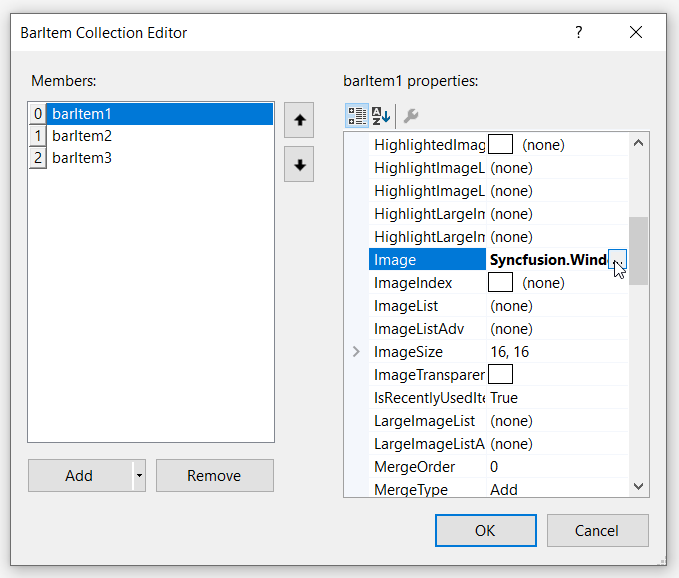Open Image property ellipsis editor

point(618,259)
